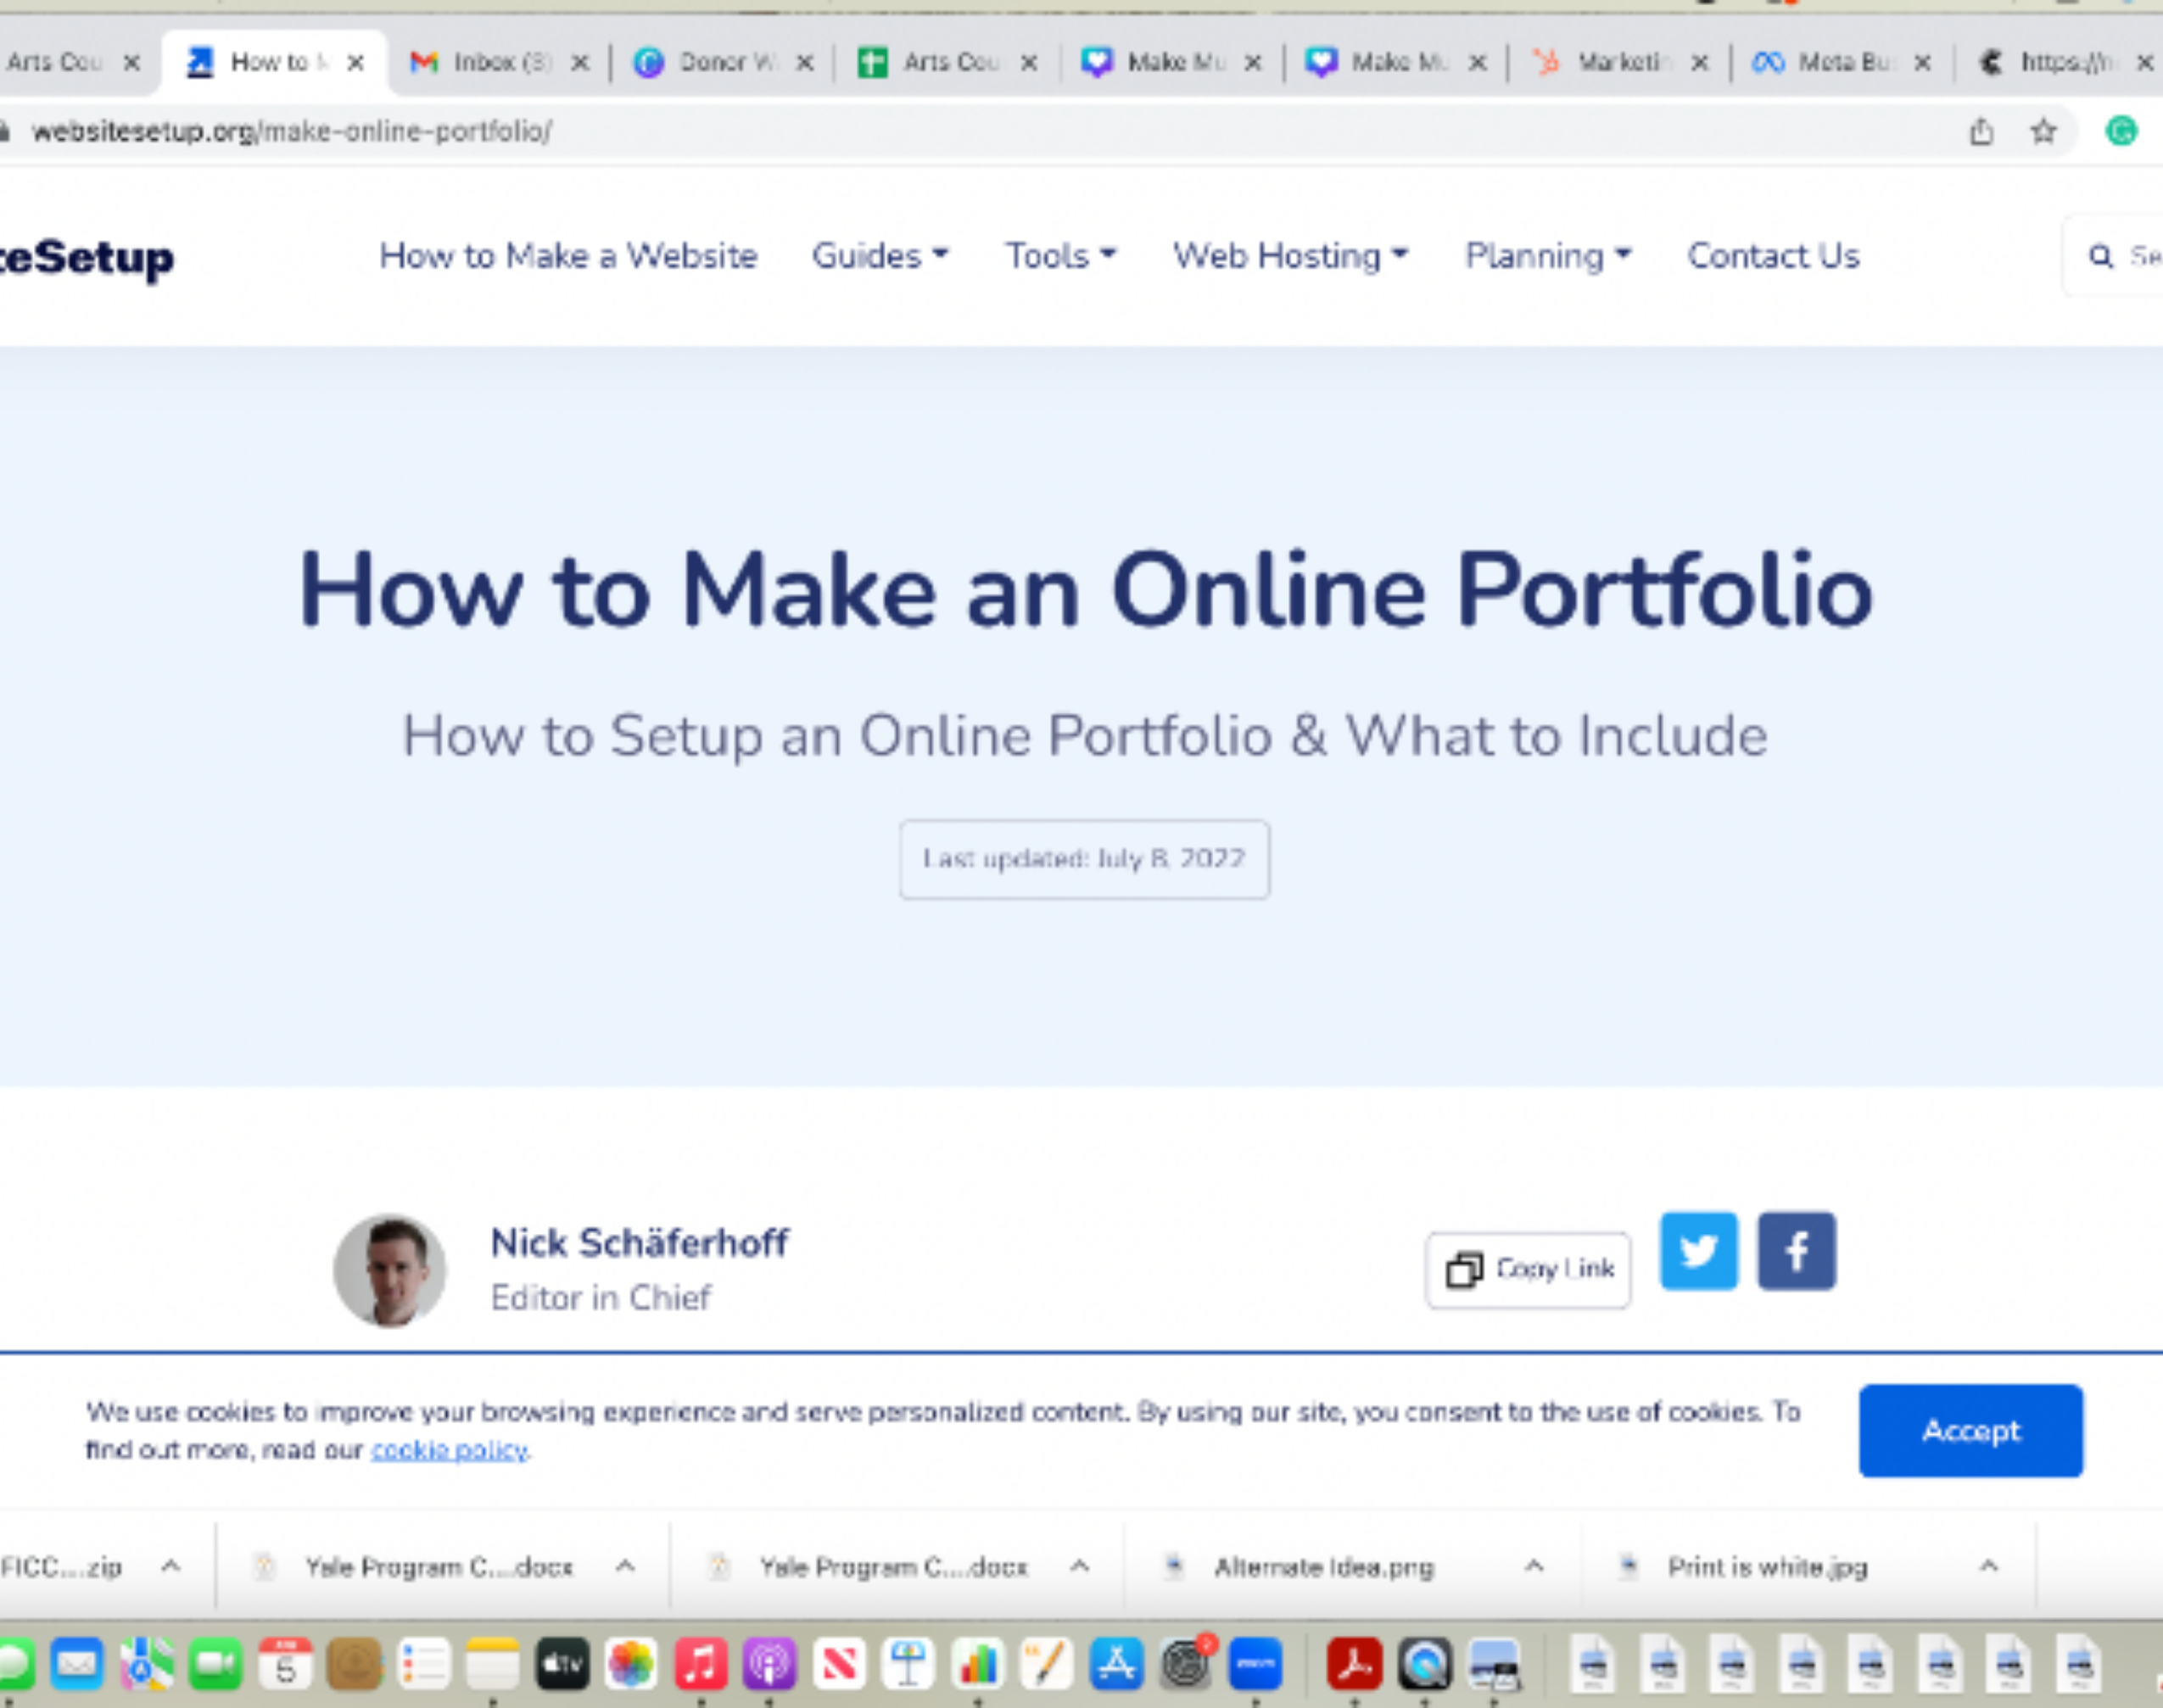The width and height of the screenshot is (2163, 1708).
Task: Share page on Twitter
Action: 1698,1251
